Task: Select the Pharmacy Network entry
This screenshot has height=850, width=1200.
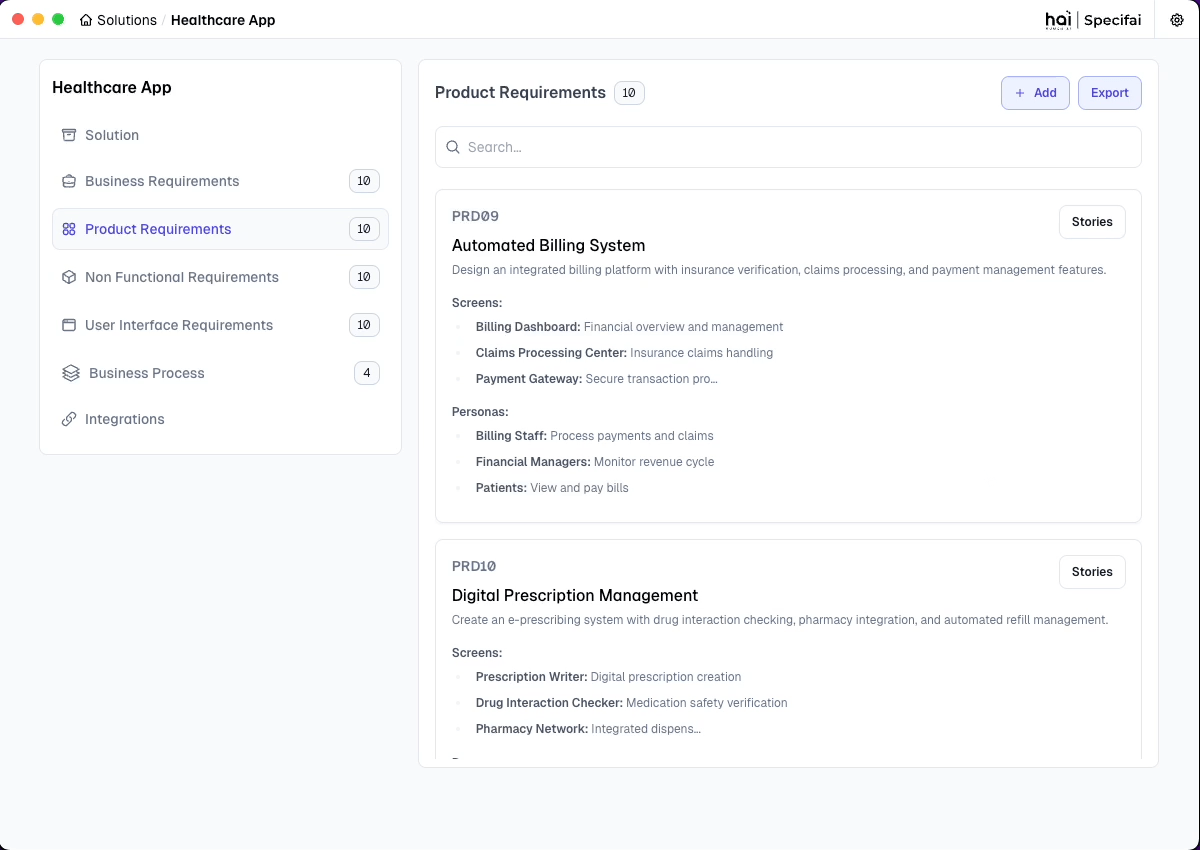Action: point(588,729)
